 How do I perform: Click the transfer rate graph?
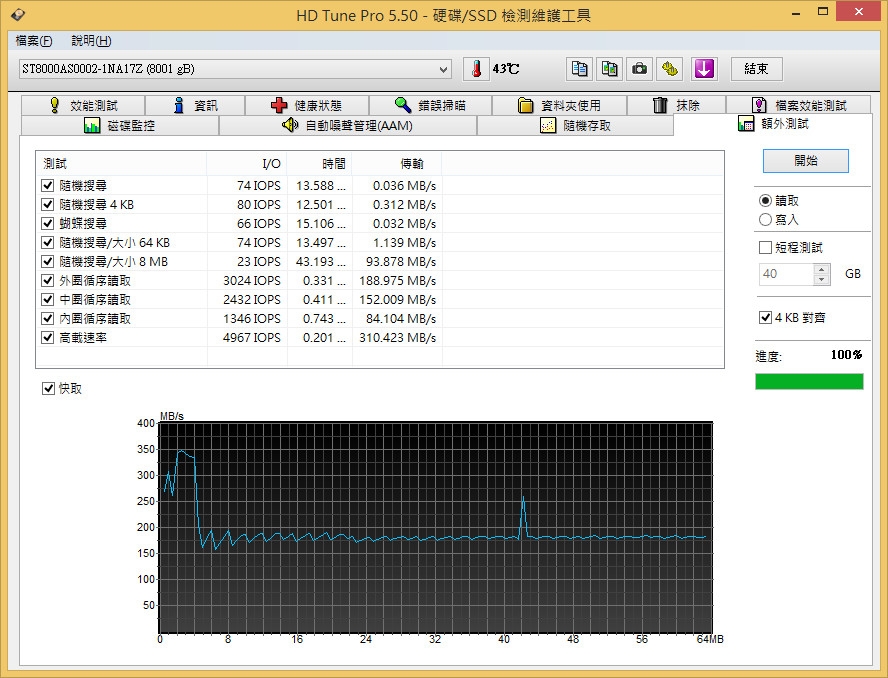click(x=435, y=527)
